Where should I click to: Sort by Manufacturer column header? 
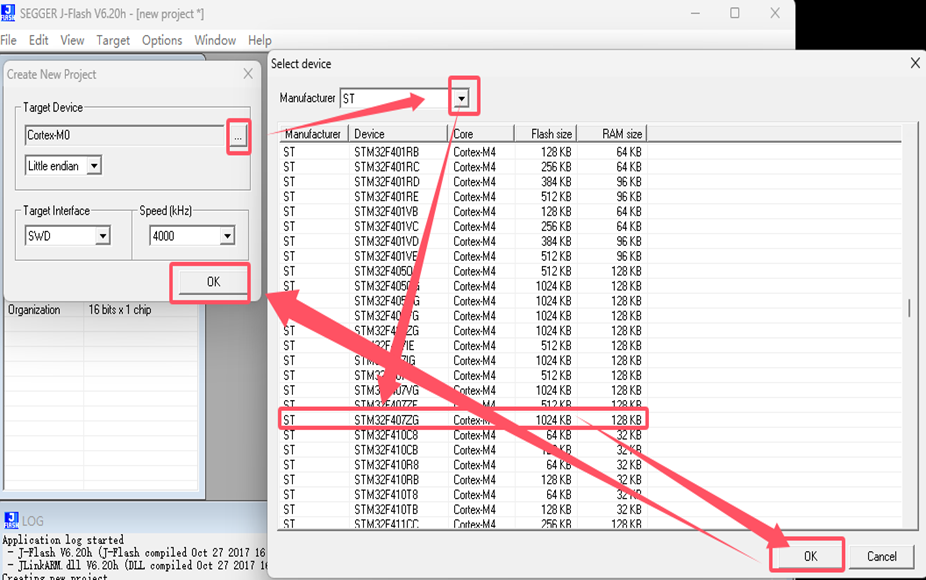coord(313,134)
